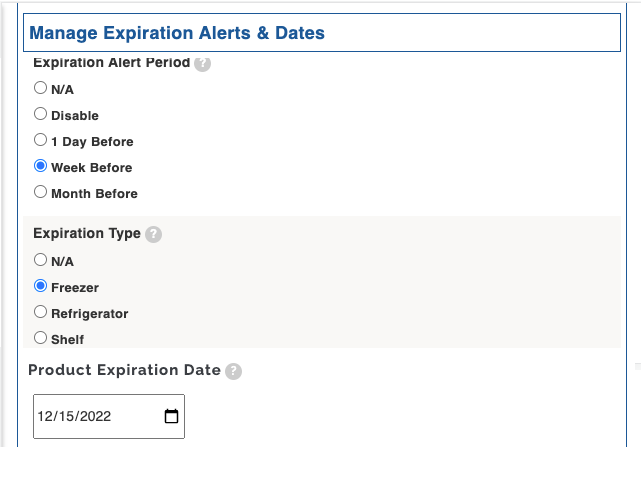Click help icon beside Expiration Alert Period
The image size is (641, 480).
pyautogui.click(x=202, y=63)
